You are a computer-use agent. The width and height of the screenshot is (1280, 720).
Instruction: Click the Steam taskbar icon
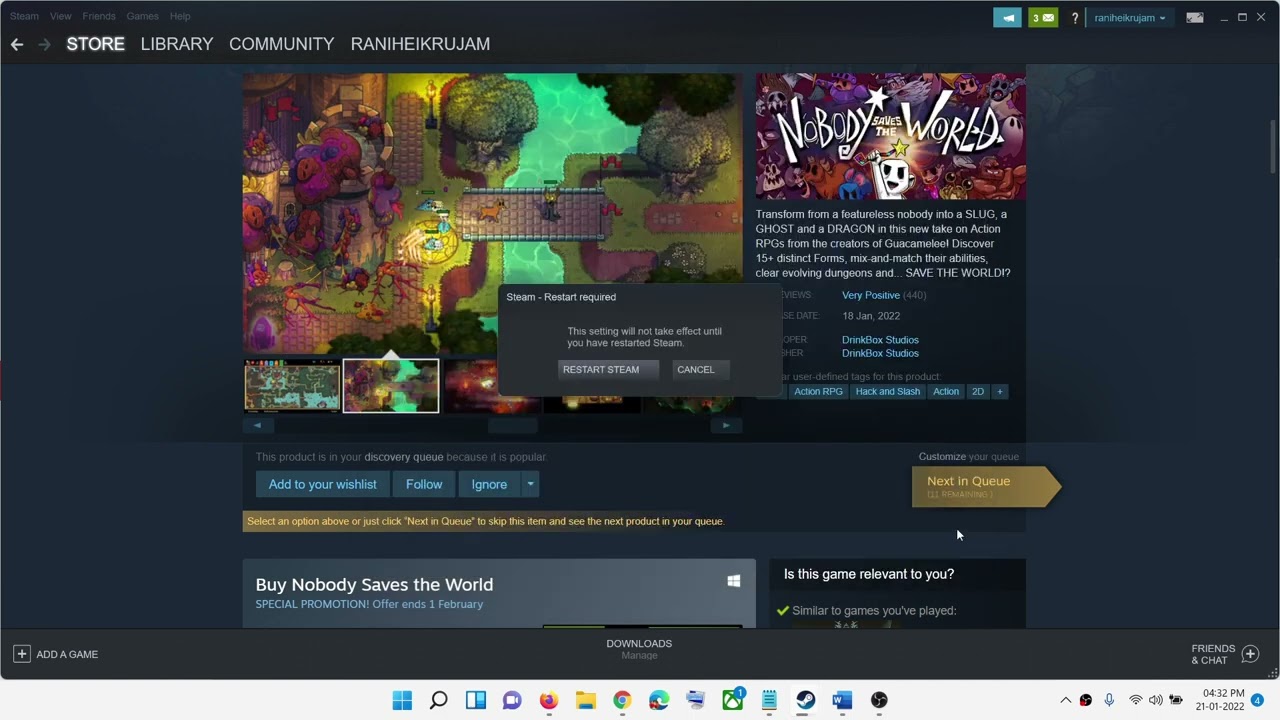click(x=806, y=700)
